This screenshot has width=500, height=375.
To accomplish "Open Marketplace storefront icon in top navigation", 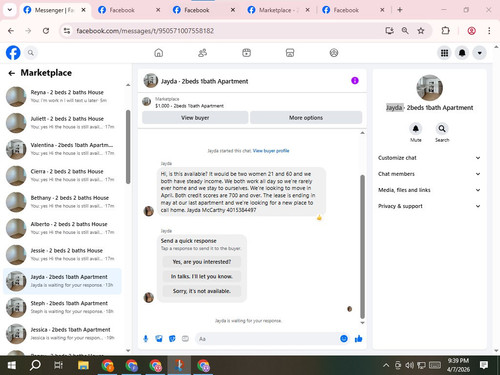I will [290, 53].
